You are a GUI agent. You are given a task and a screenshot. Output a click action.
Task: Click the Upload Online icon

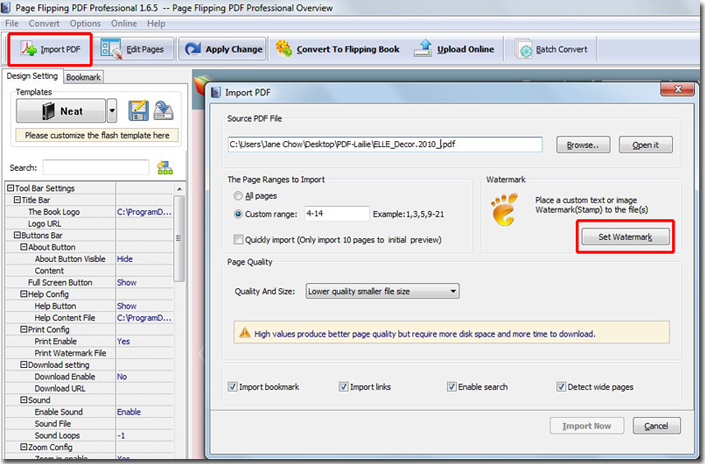click(x=423, y=49)
